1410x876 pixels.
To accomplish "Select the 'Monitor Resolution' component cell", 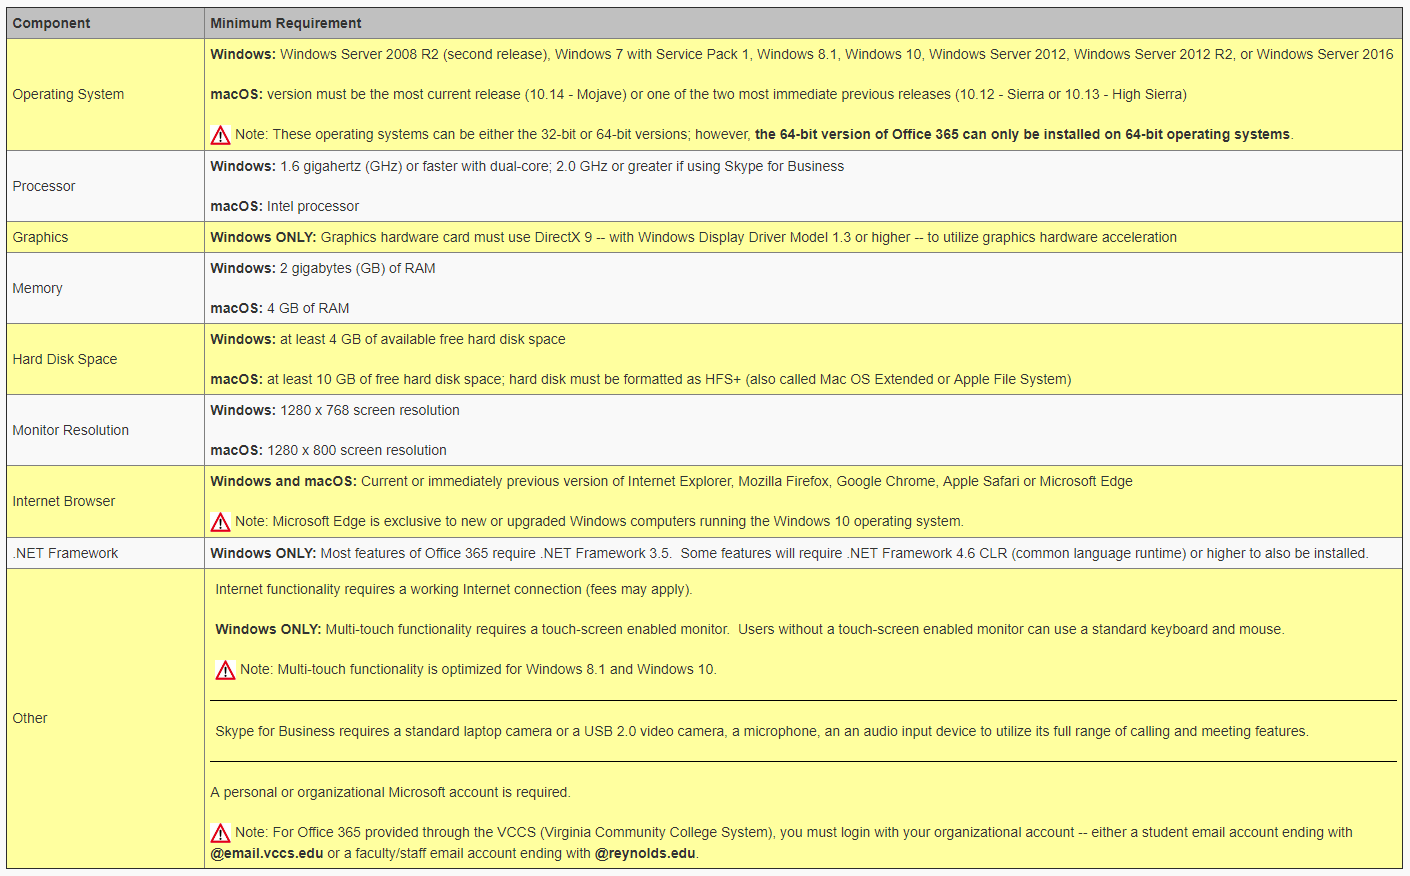I will point(105,430).
